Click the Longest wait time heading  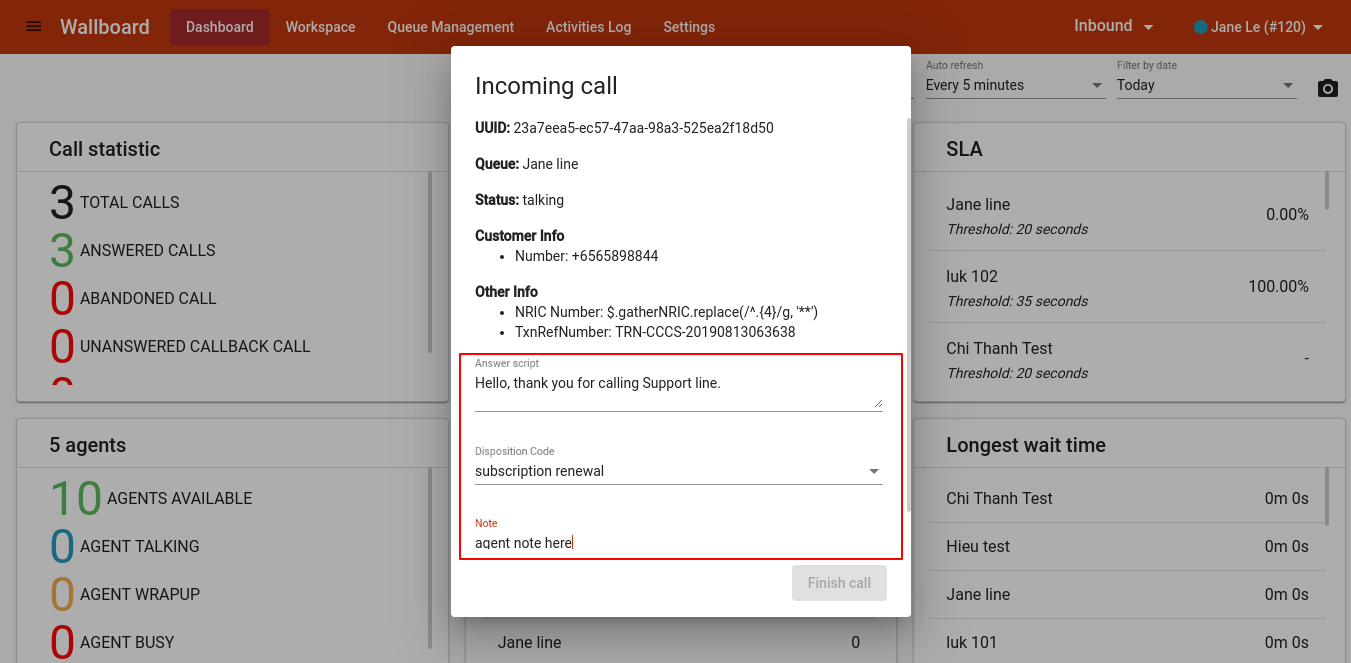1026,445
